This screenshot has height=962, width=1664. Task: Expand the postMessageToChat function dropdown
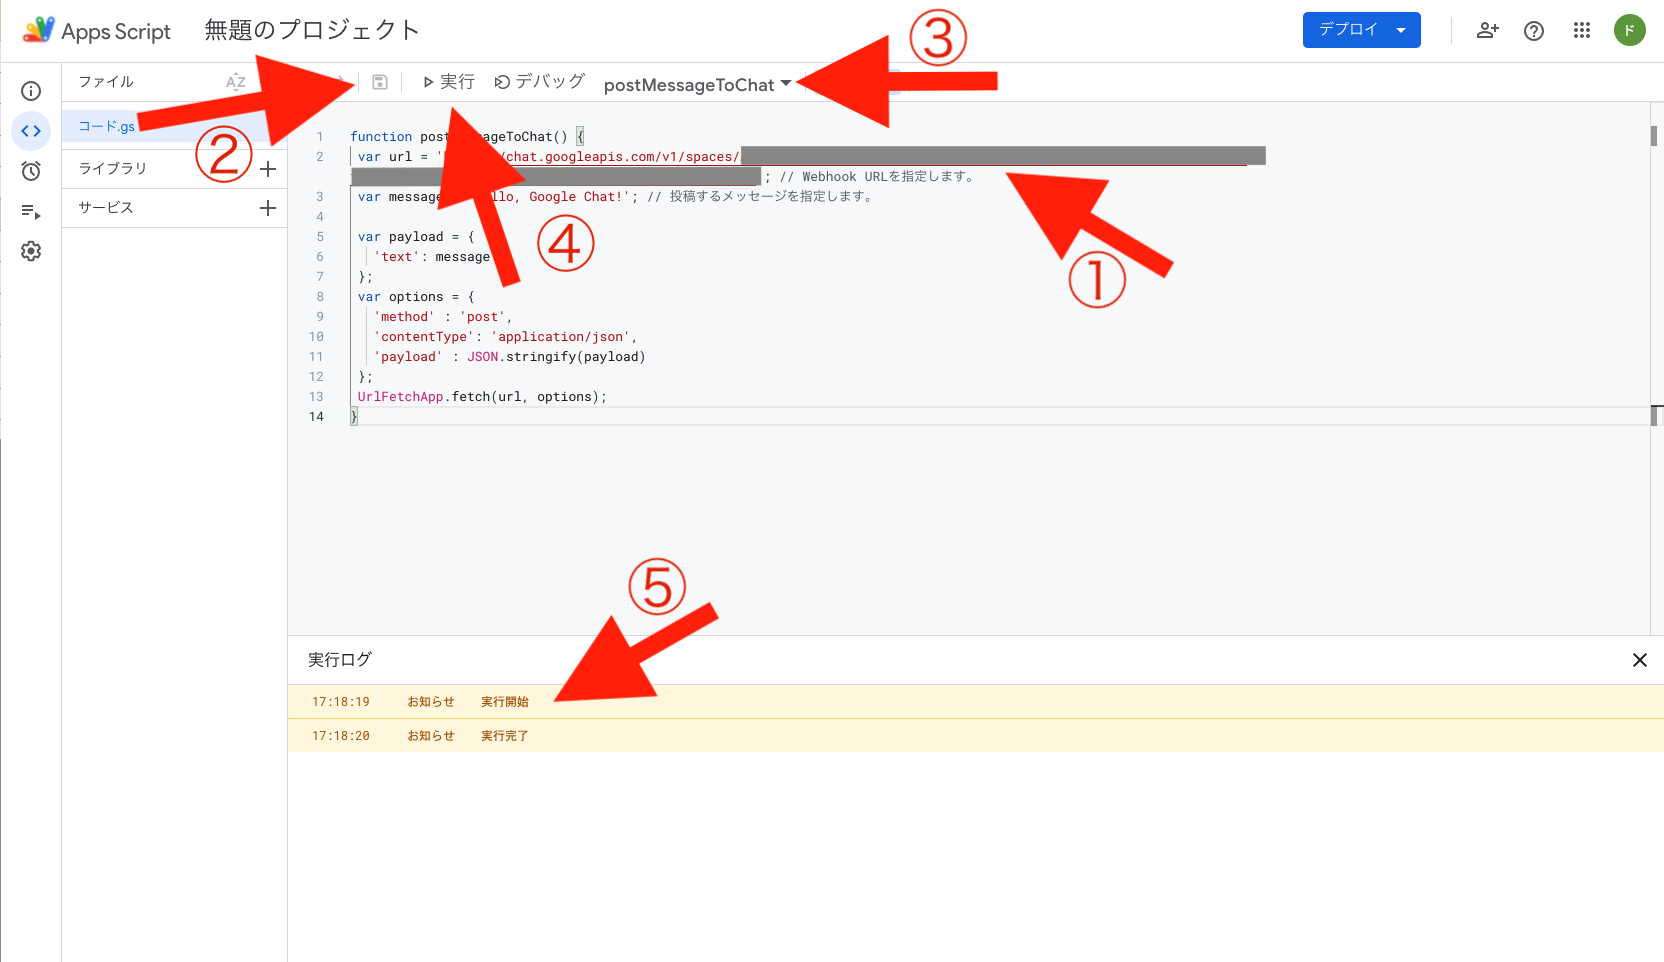pos(697,84)
